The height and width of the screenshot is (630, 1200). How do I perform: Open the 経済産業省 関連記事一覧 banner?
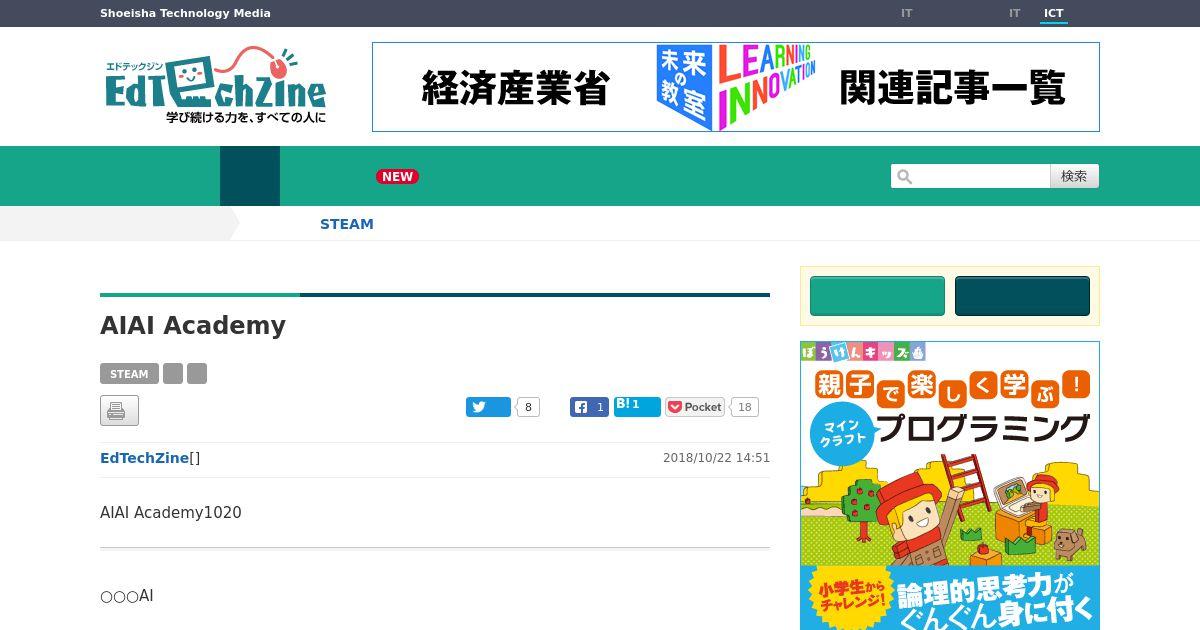[x=736, y=87]
